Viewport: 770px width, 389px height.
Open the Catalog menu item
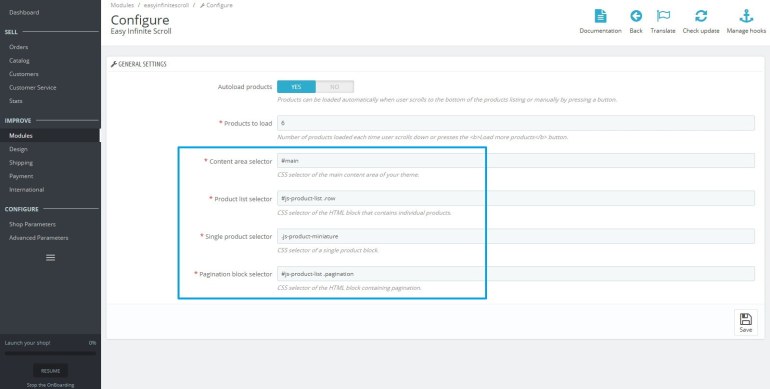(x=19, y=60)
